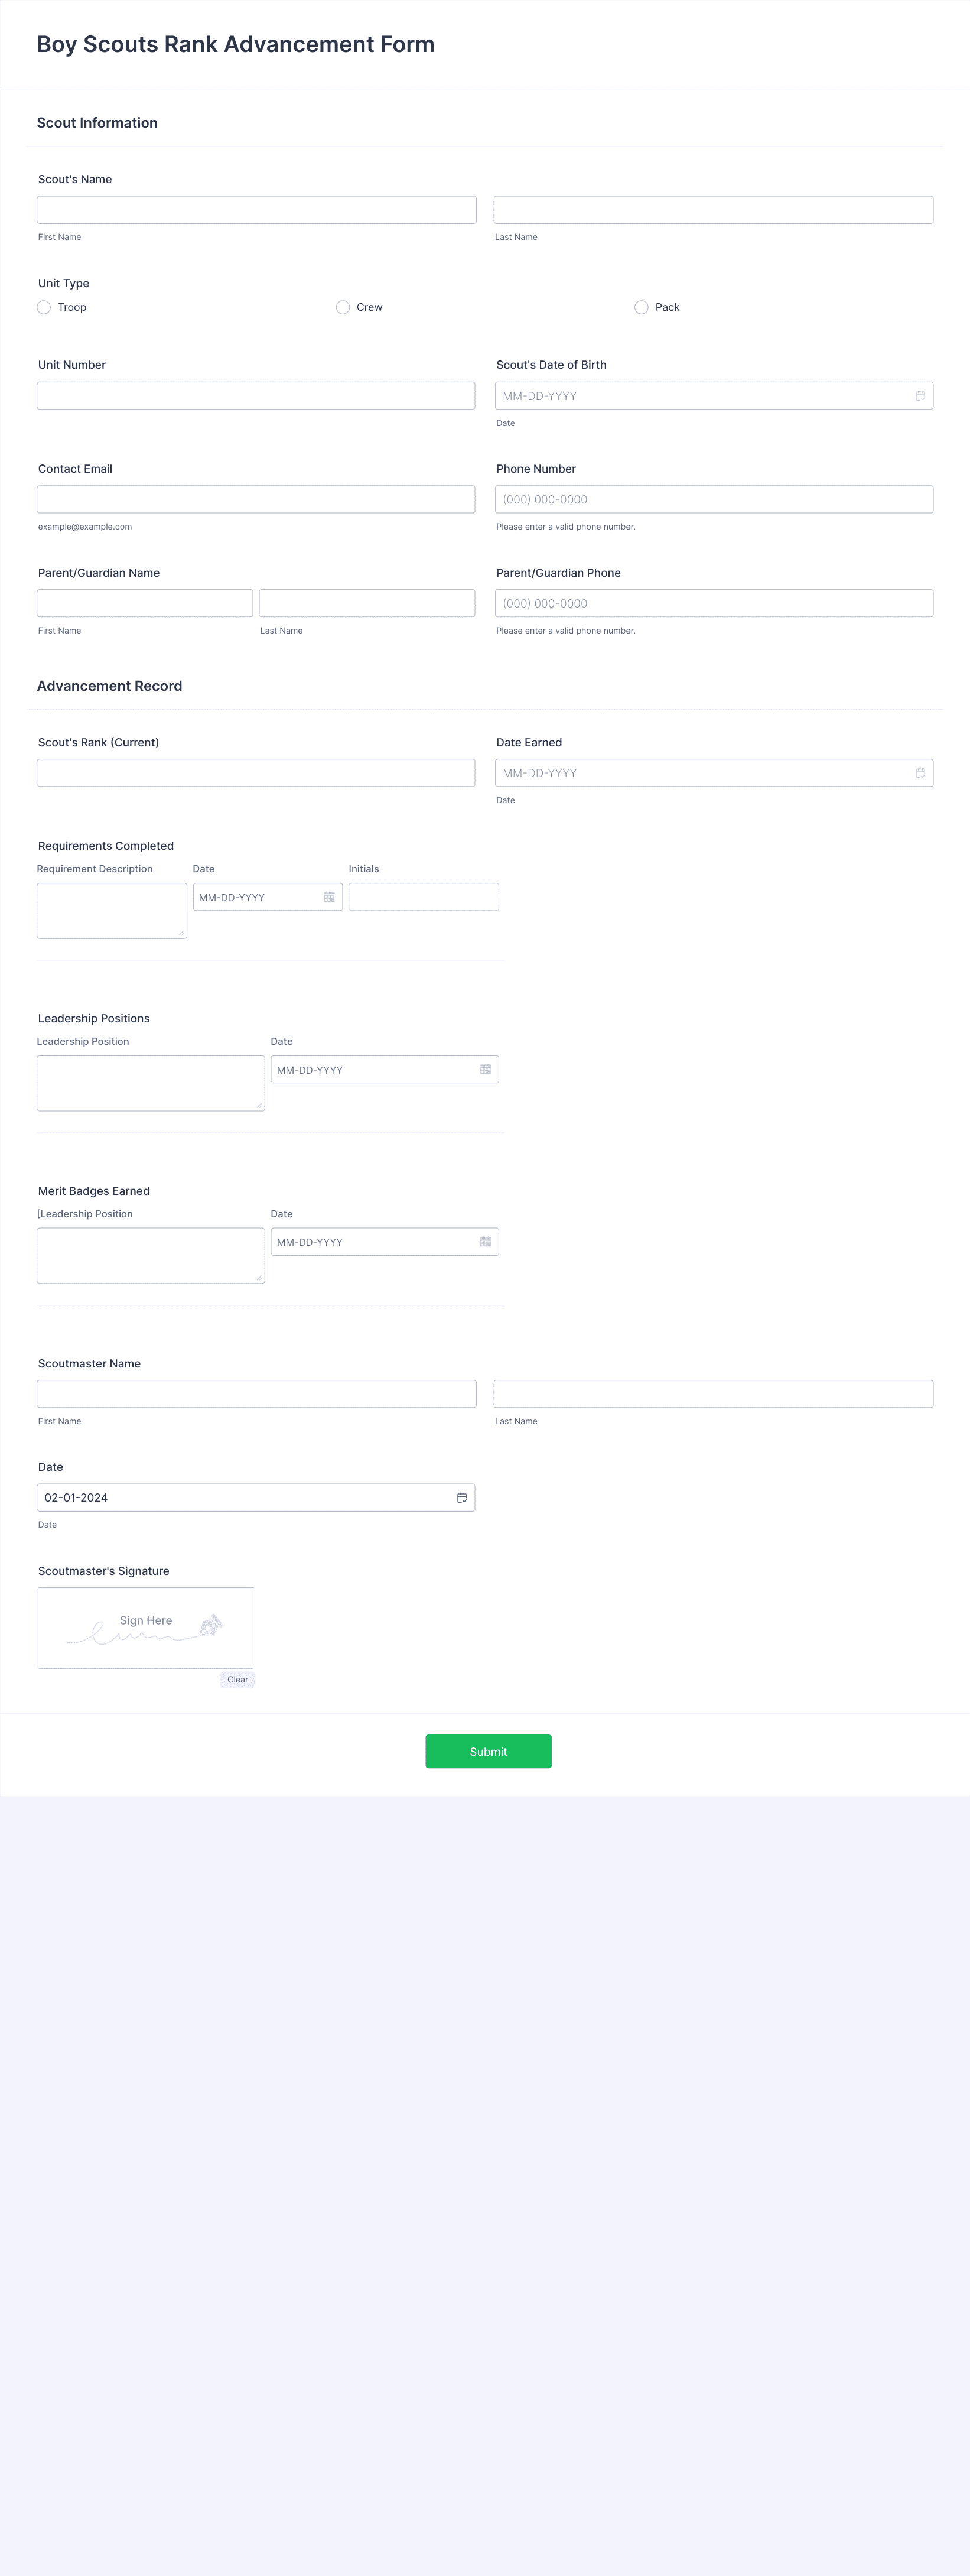
Task: Select the Pack unit type
Action: (x=641, y=307)
